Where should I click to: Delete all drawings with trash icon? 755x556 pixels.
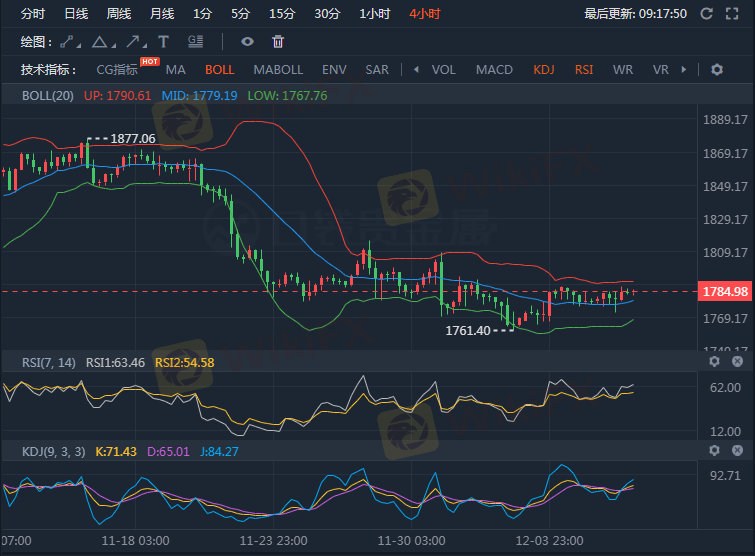pyautogui.click(x=278, y=41)
